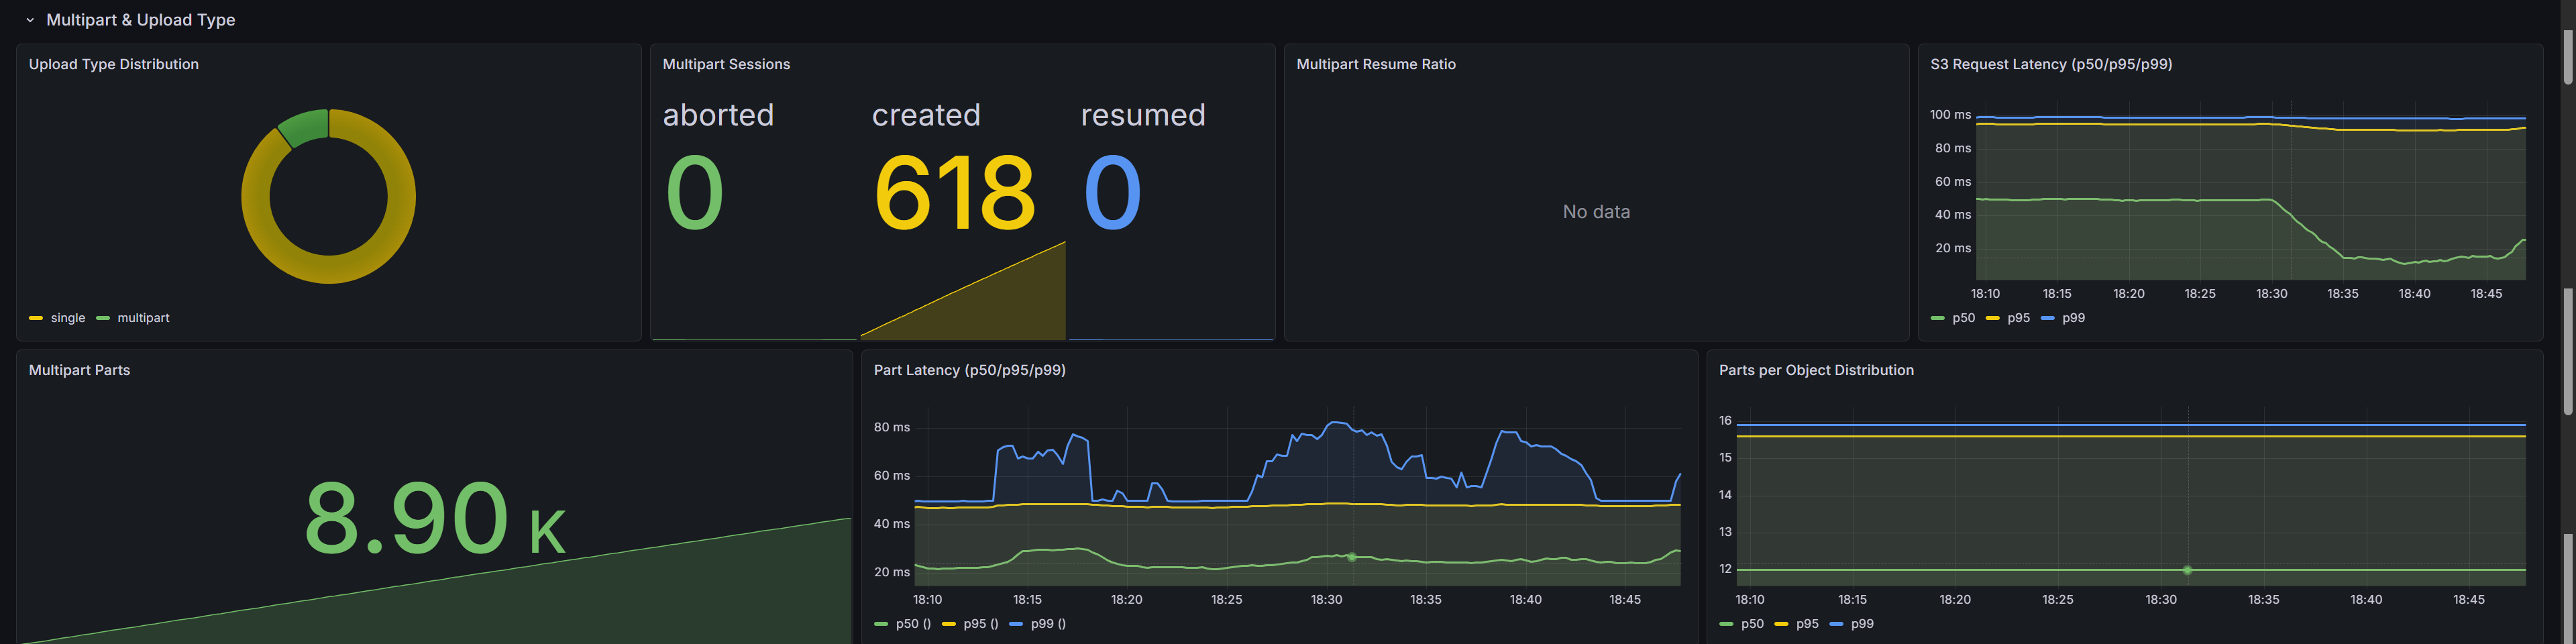
Task: Open the Upload Type Distribution panel title menu
Action: click(113, 64)
